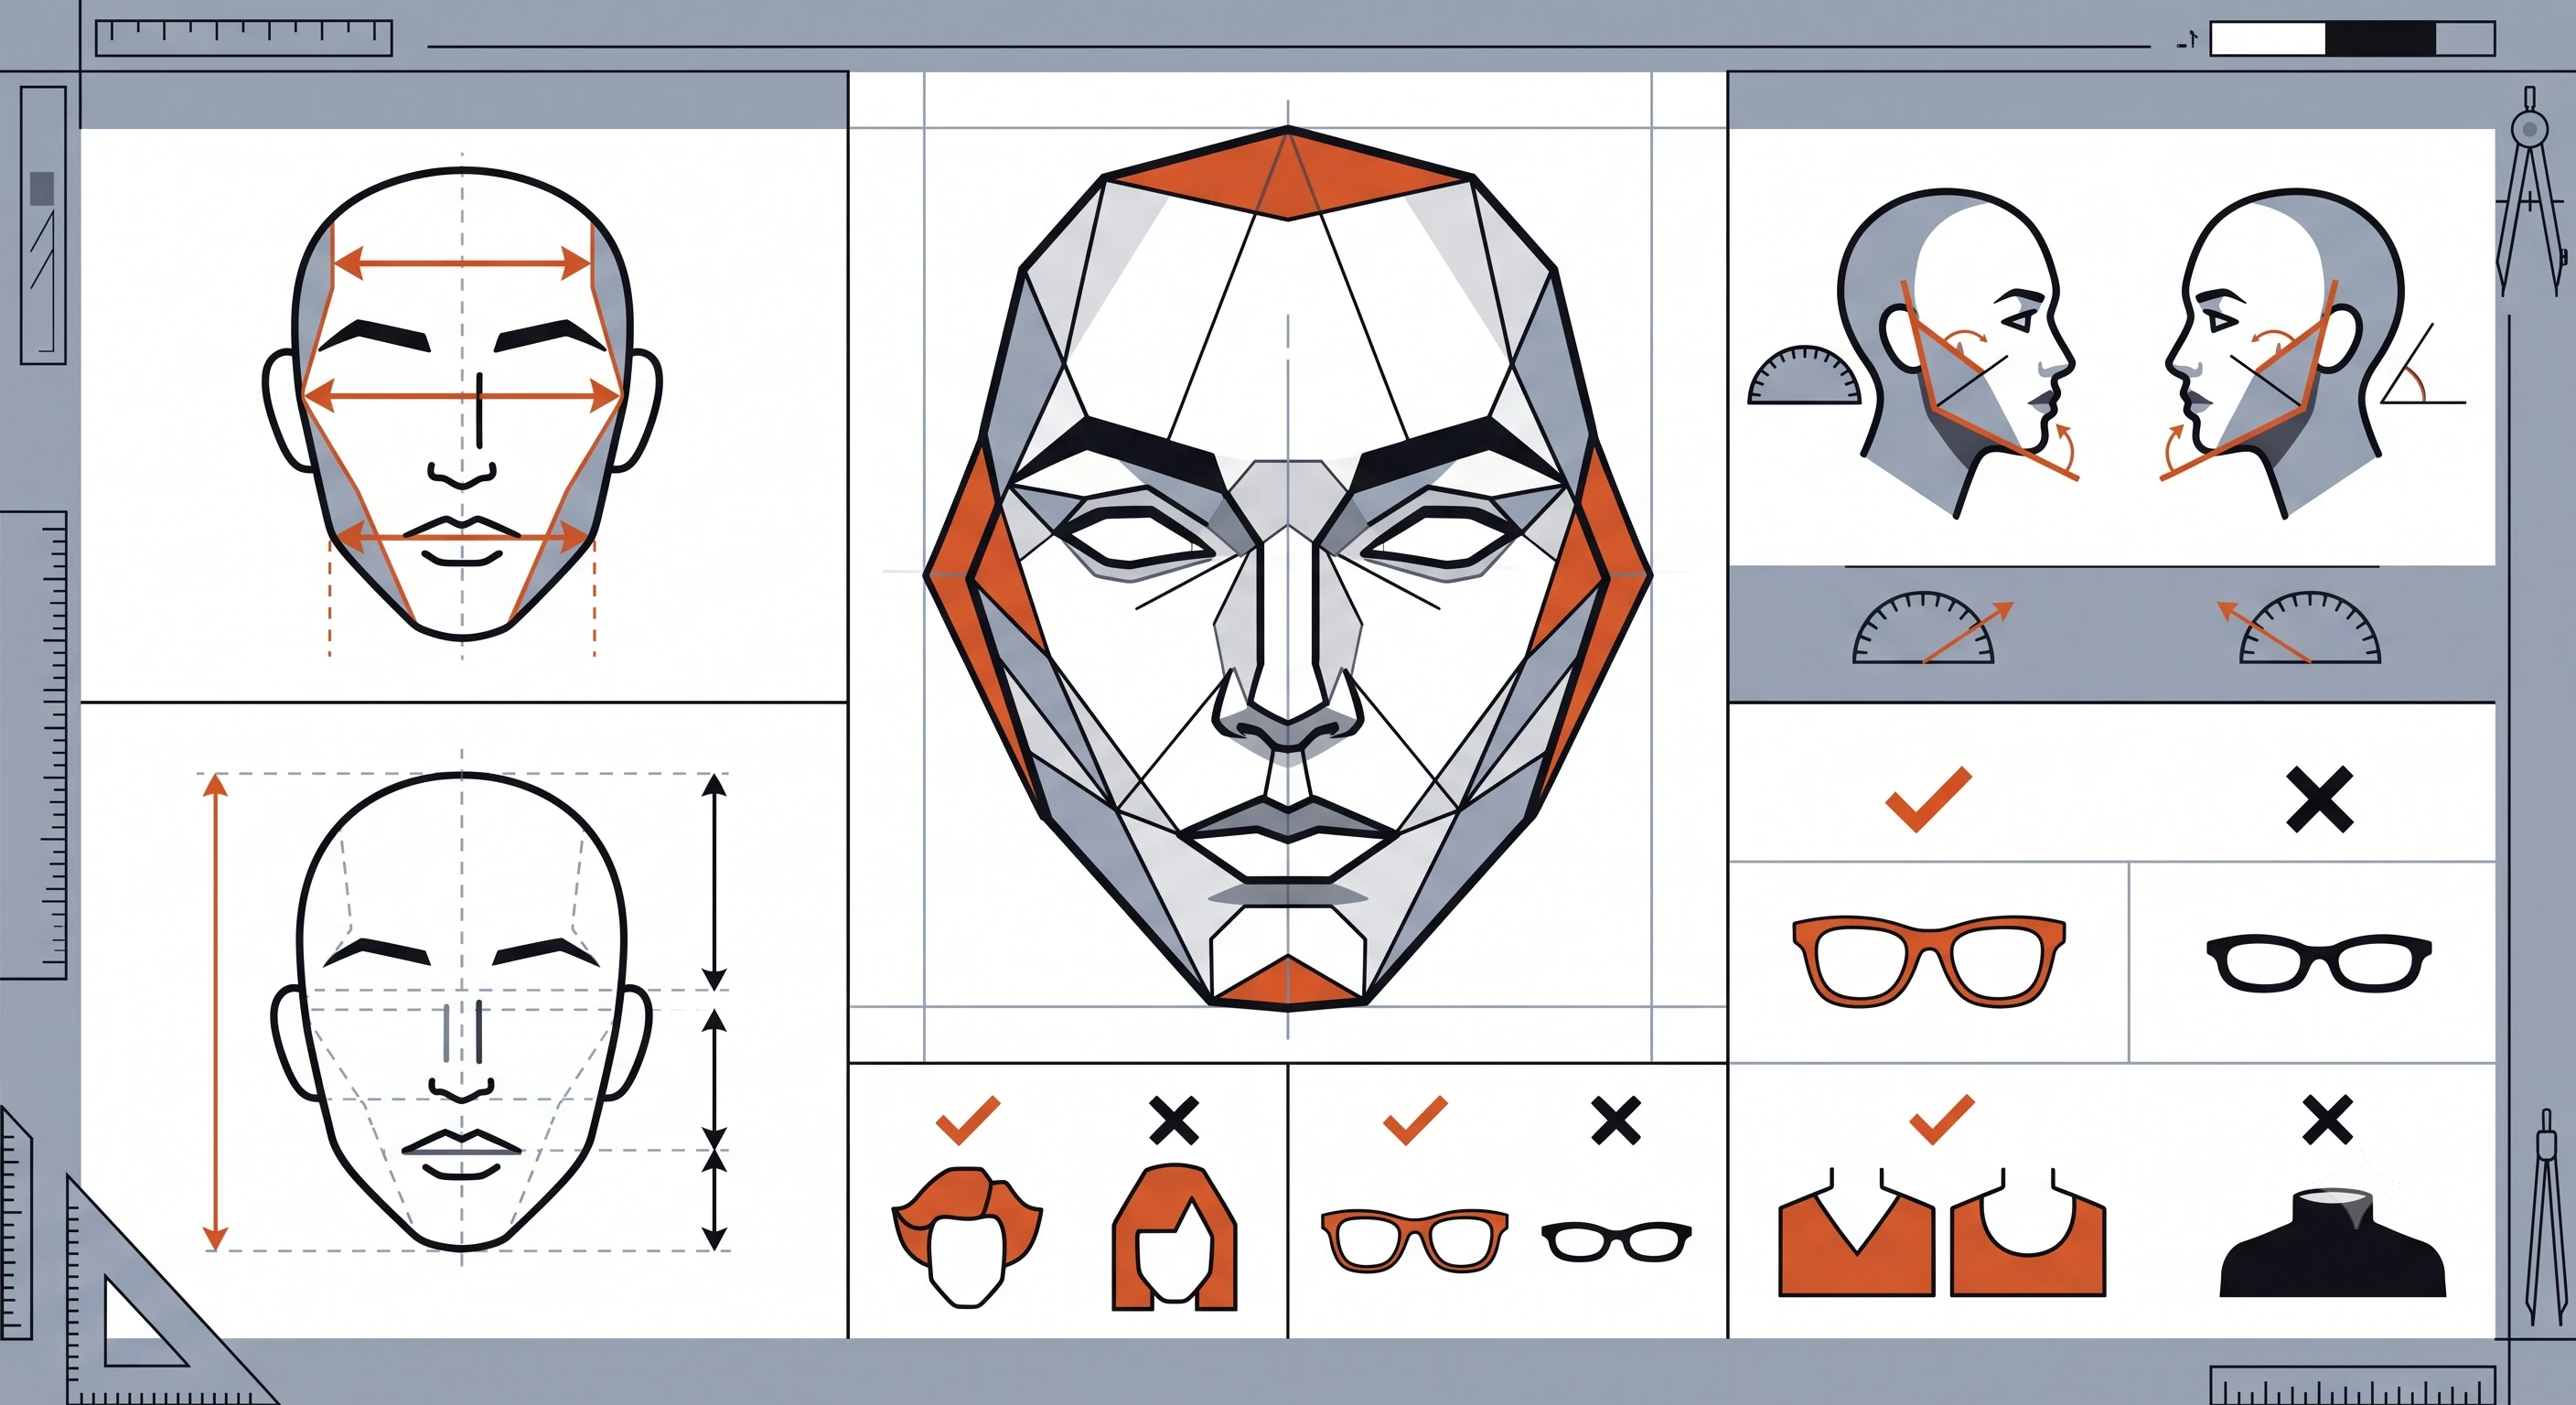Select the larger thick orange glasses frame
Screen dimensions: 2576x1405
(1929, 960)
